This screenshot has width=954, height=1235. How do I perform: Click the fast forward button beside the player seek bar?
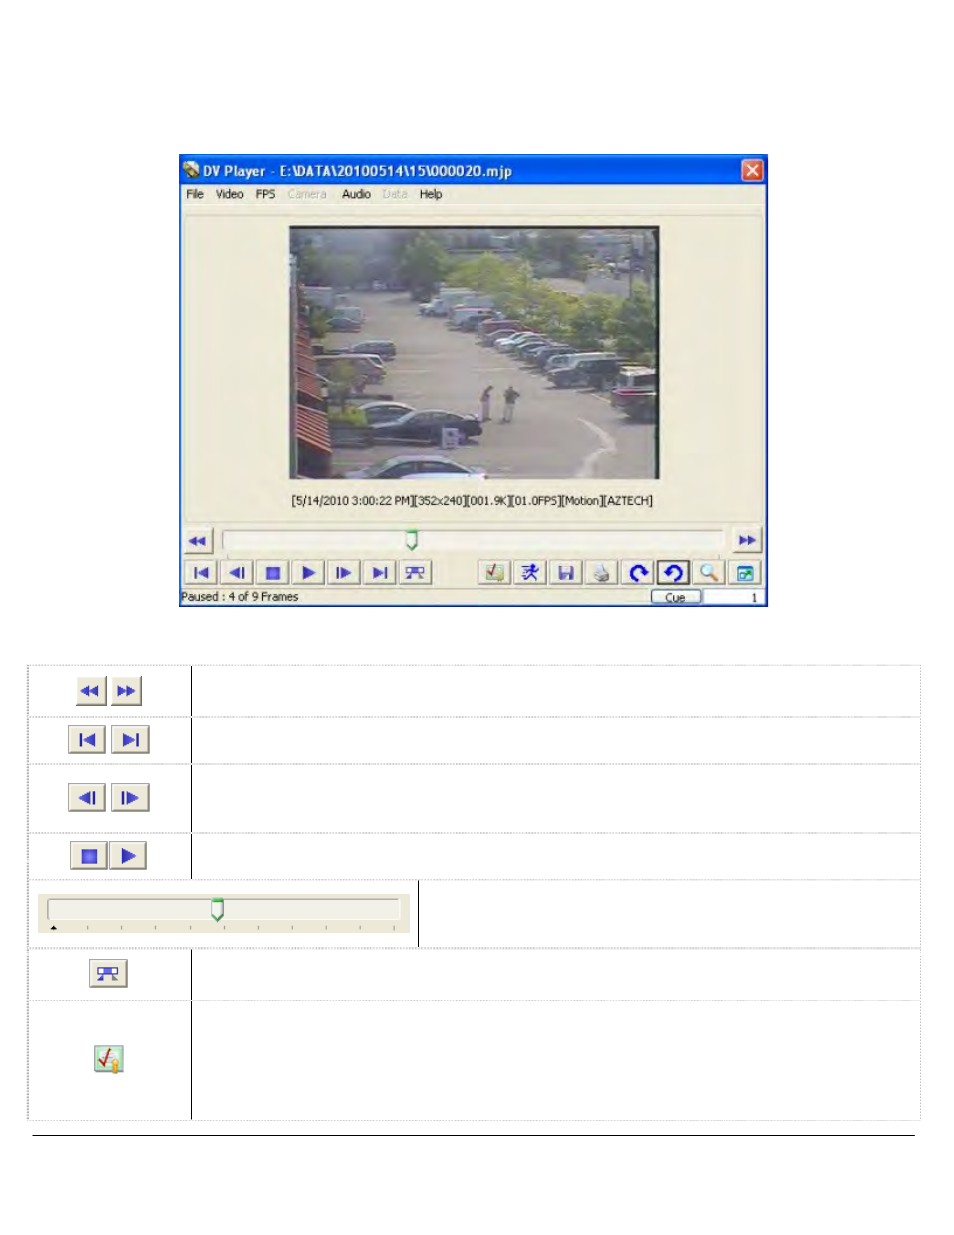pos(747,541)
